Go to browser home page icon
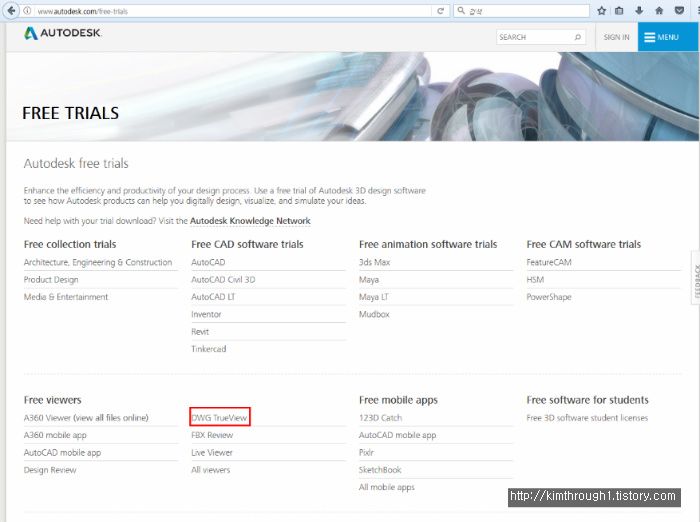700x522 pixels. tap(659, 11)
